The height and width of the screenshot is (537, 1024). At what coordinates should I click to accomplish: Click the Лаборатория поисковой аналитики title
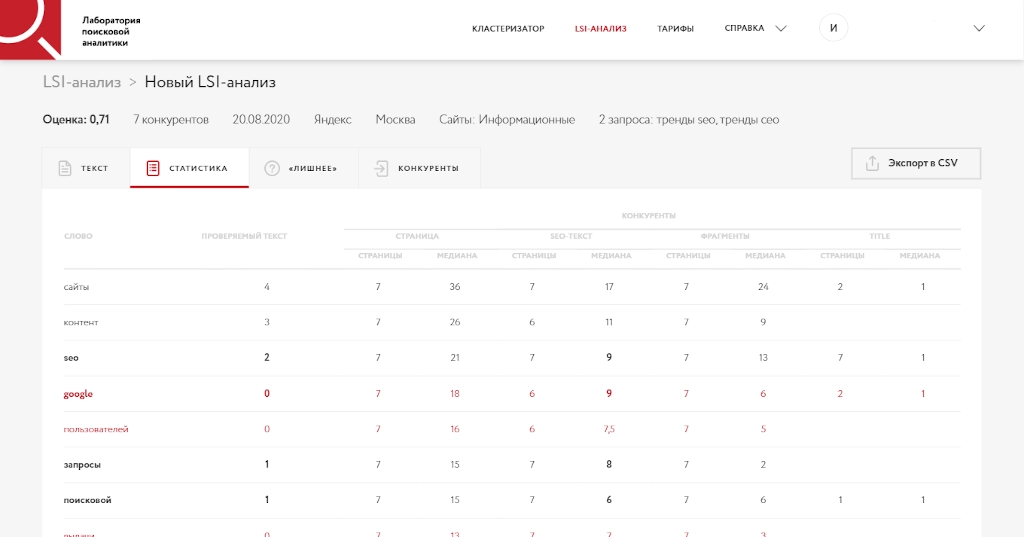pyautogui.click(x=111, y=31)
